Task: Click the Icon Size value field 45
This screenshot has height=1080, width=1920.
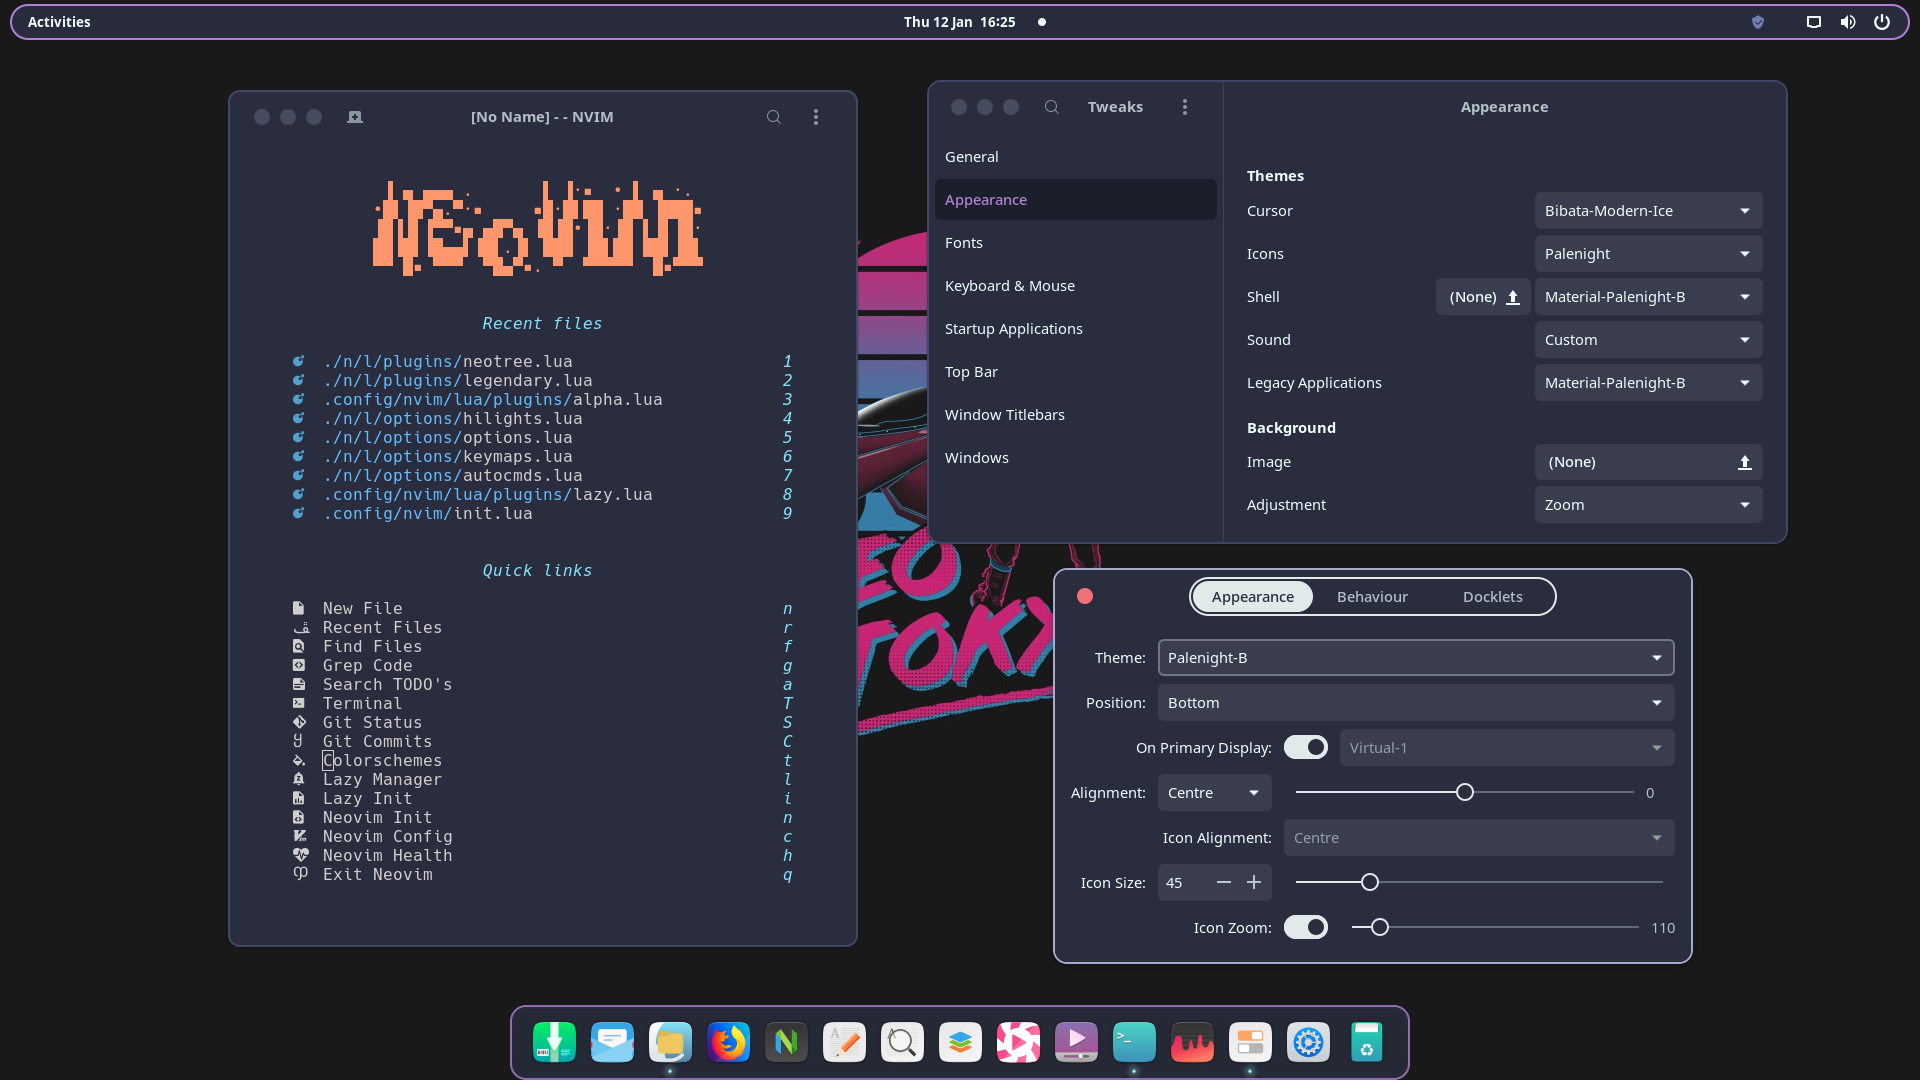Action: 1183,883
